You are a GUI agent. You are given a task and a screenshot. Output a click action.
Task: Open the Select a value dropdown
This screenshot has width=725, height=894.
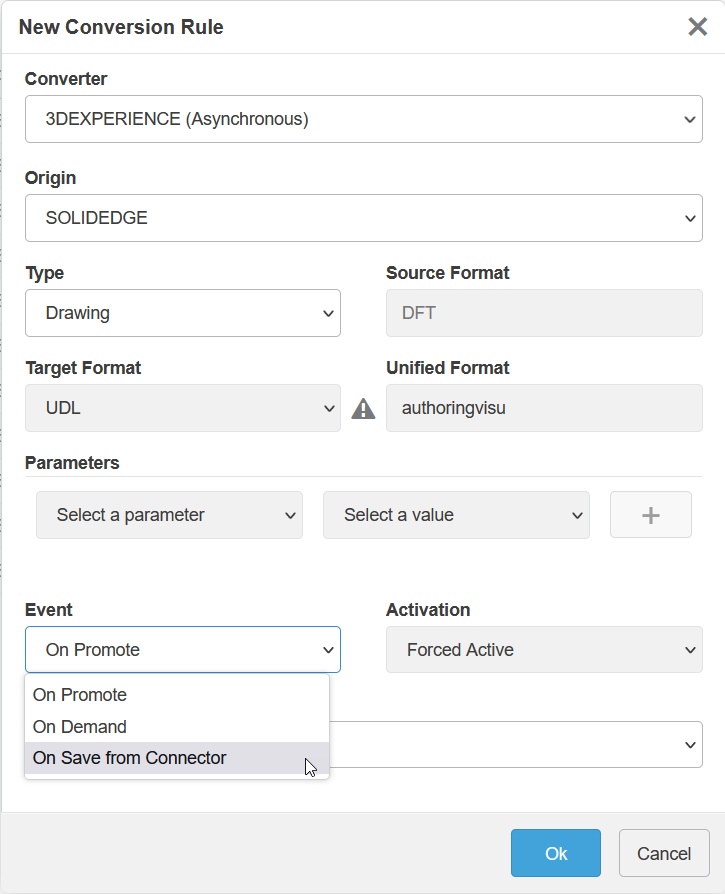pos(457,515)
